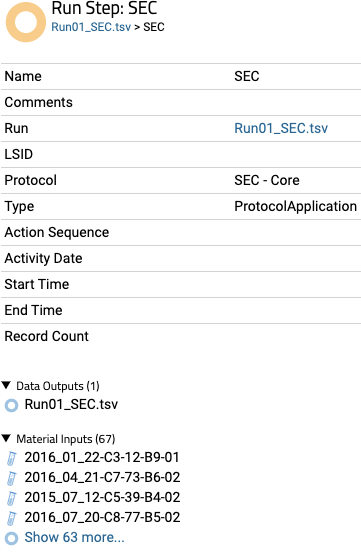Click vial icon next to 2016_07_20-C8-77-B5-02

tap(11, 518)
